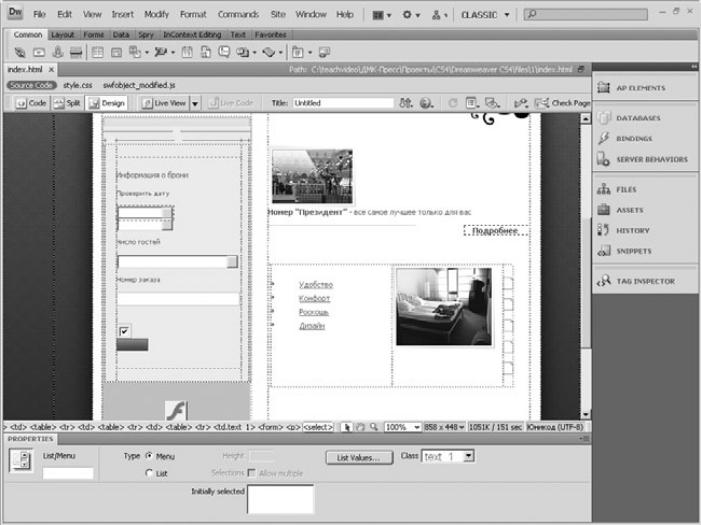701x525 pixels.
Task: Click the Check Page button
Action: point(563,103)
